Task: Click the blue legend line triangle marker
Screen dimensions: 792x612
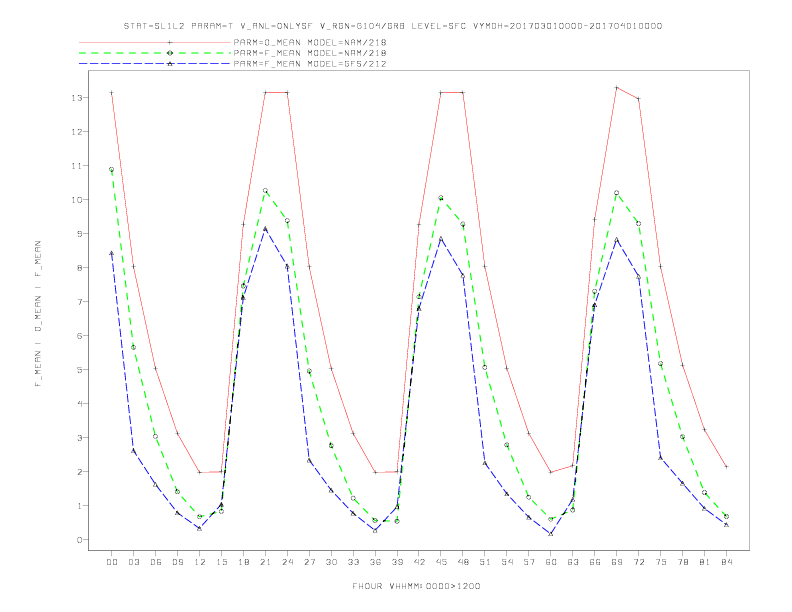Action: coord(170,64)
